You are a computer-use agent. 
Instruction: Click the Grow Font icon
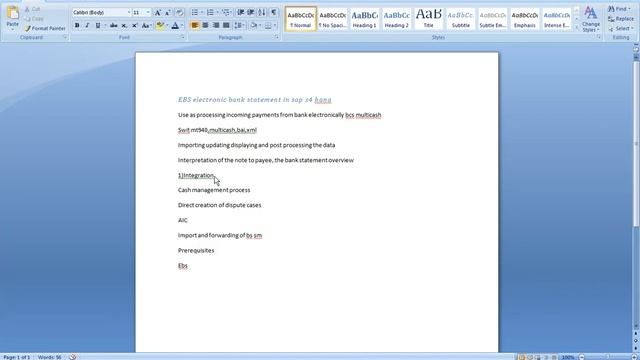(158, 13)
